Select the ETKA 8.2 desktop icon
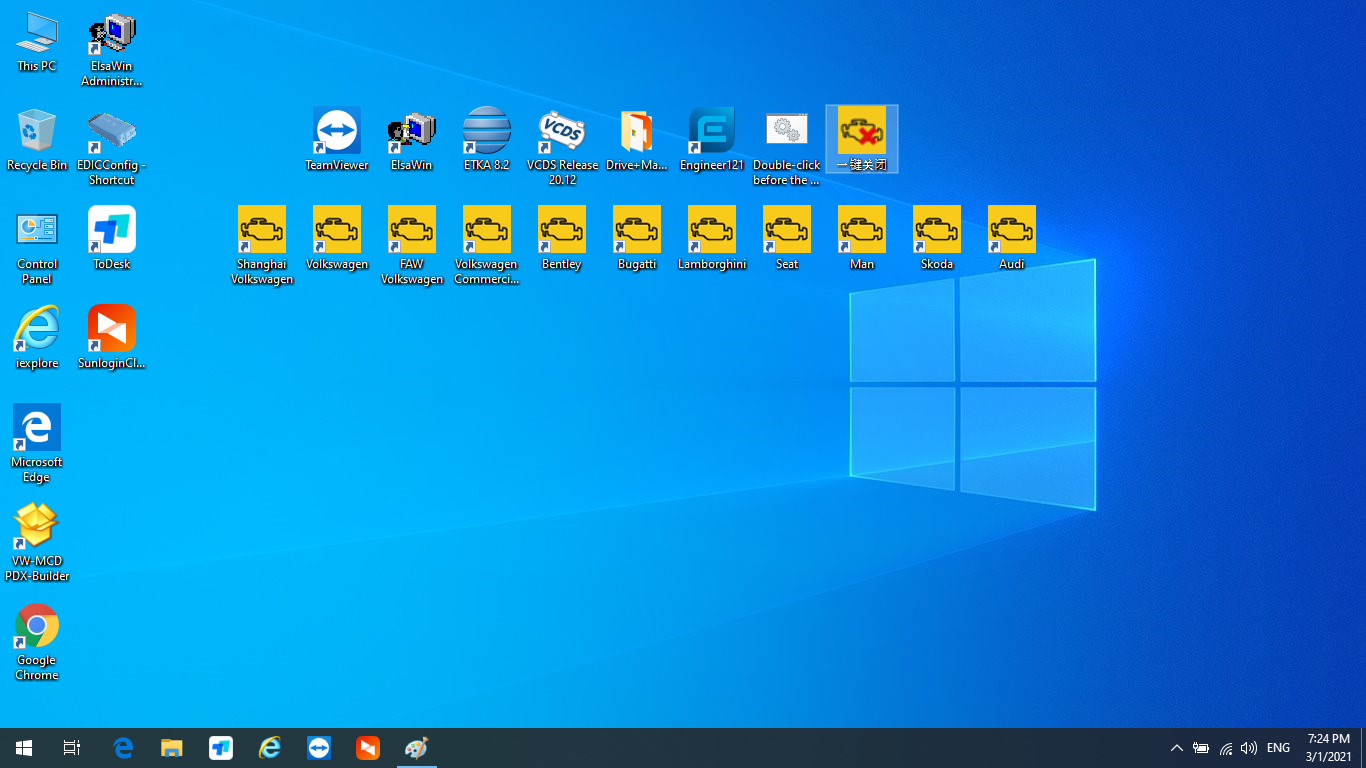Viewport: 1366px width, 768px height. point(487,131)
